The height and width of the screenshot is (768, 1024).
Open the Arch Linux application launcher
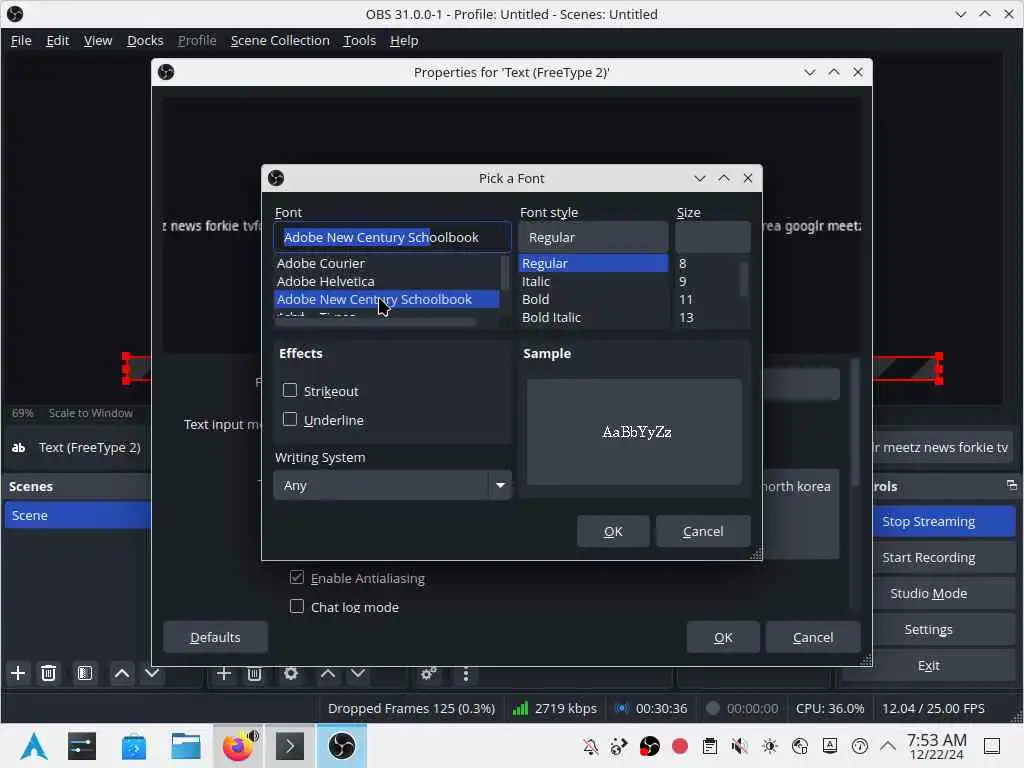pyautogui.click(x=34, y=746)
